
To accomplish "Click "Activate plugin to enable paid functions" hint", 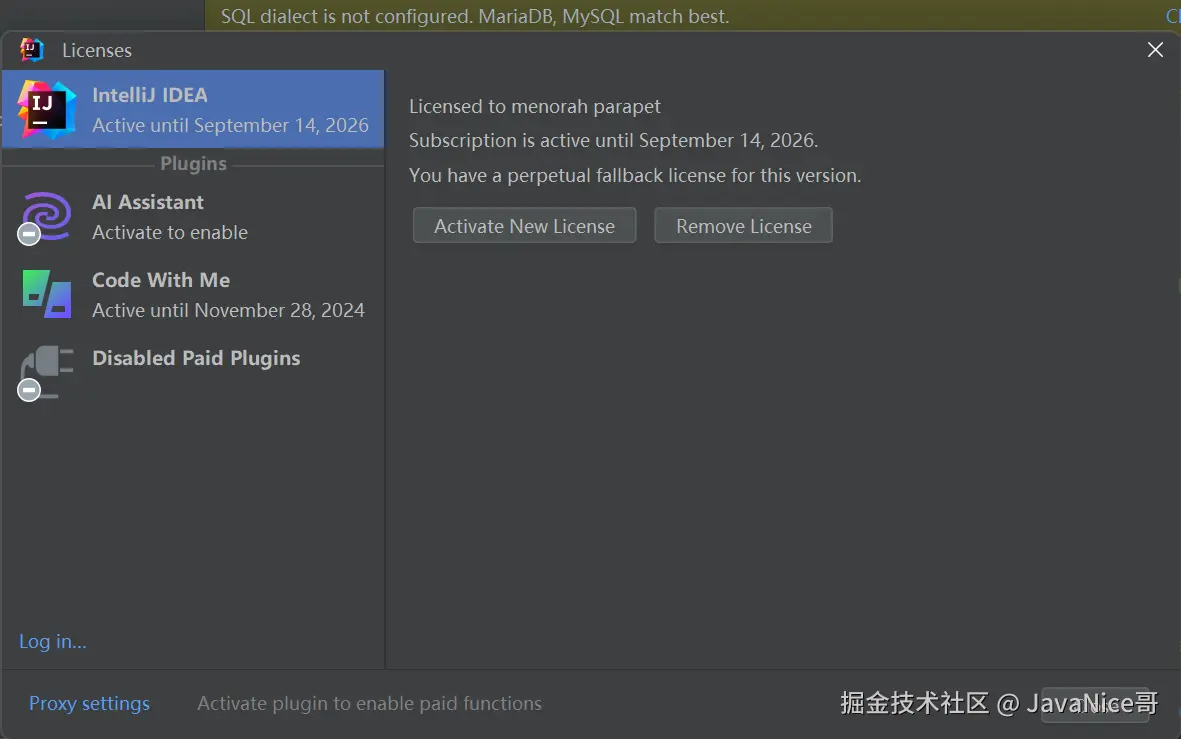I will [x=369, y=703].
